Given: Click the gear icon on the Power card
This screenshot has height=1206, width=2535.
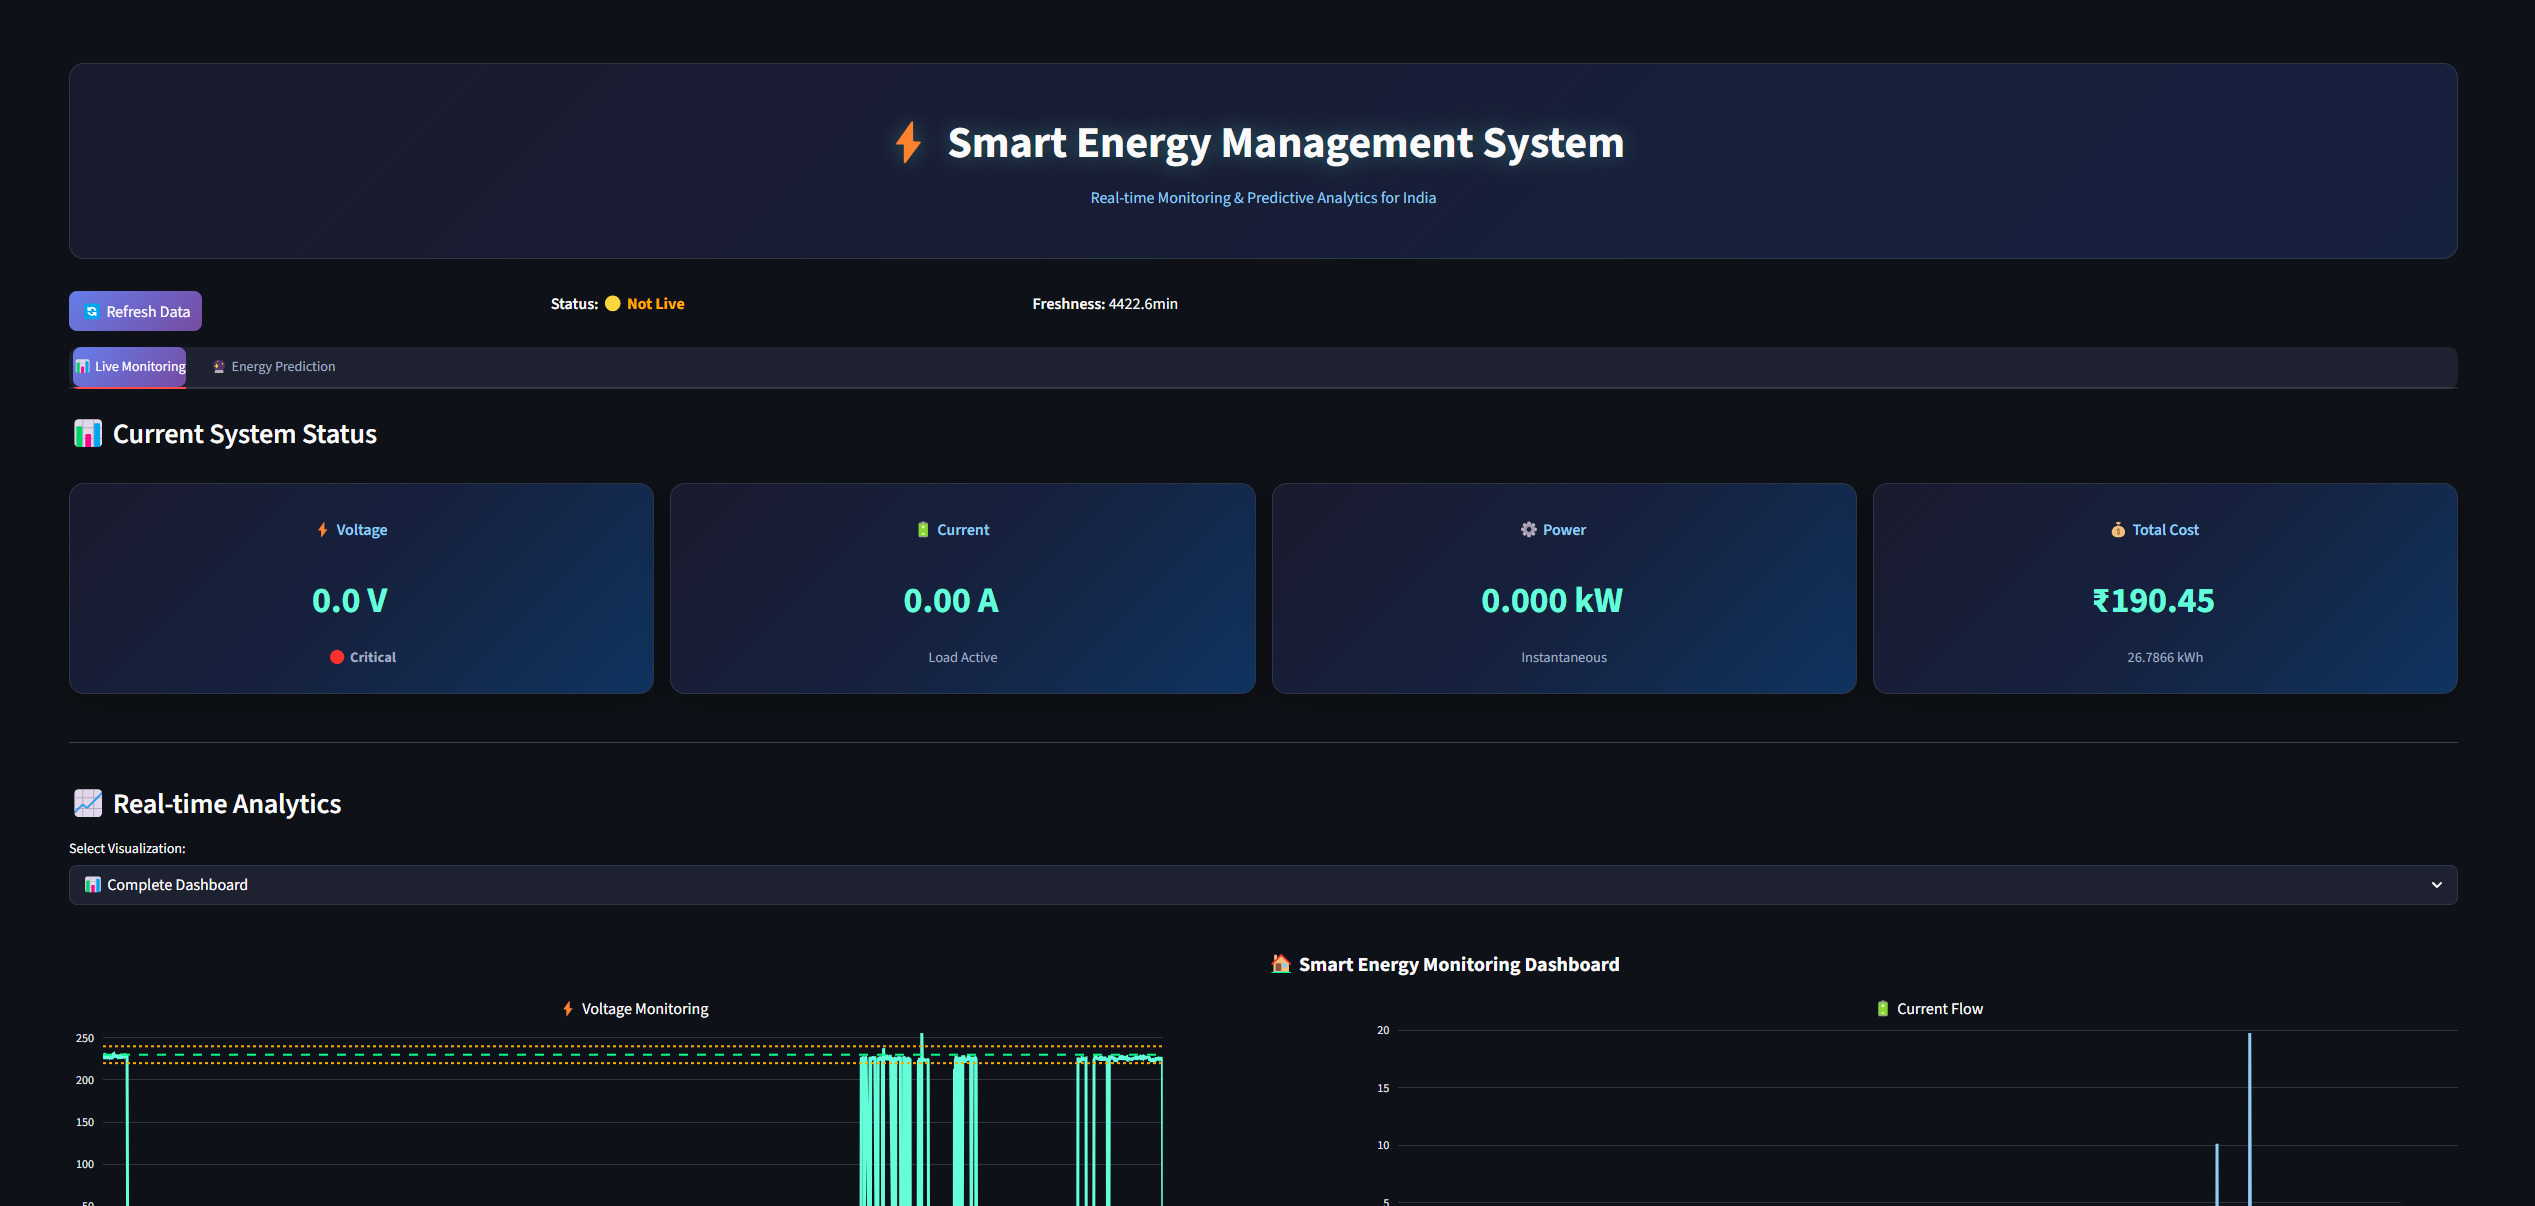Looking at the screenshot, I should [1529, 530].
